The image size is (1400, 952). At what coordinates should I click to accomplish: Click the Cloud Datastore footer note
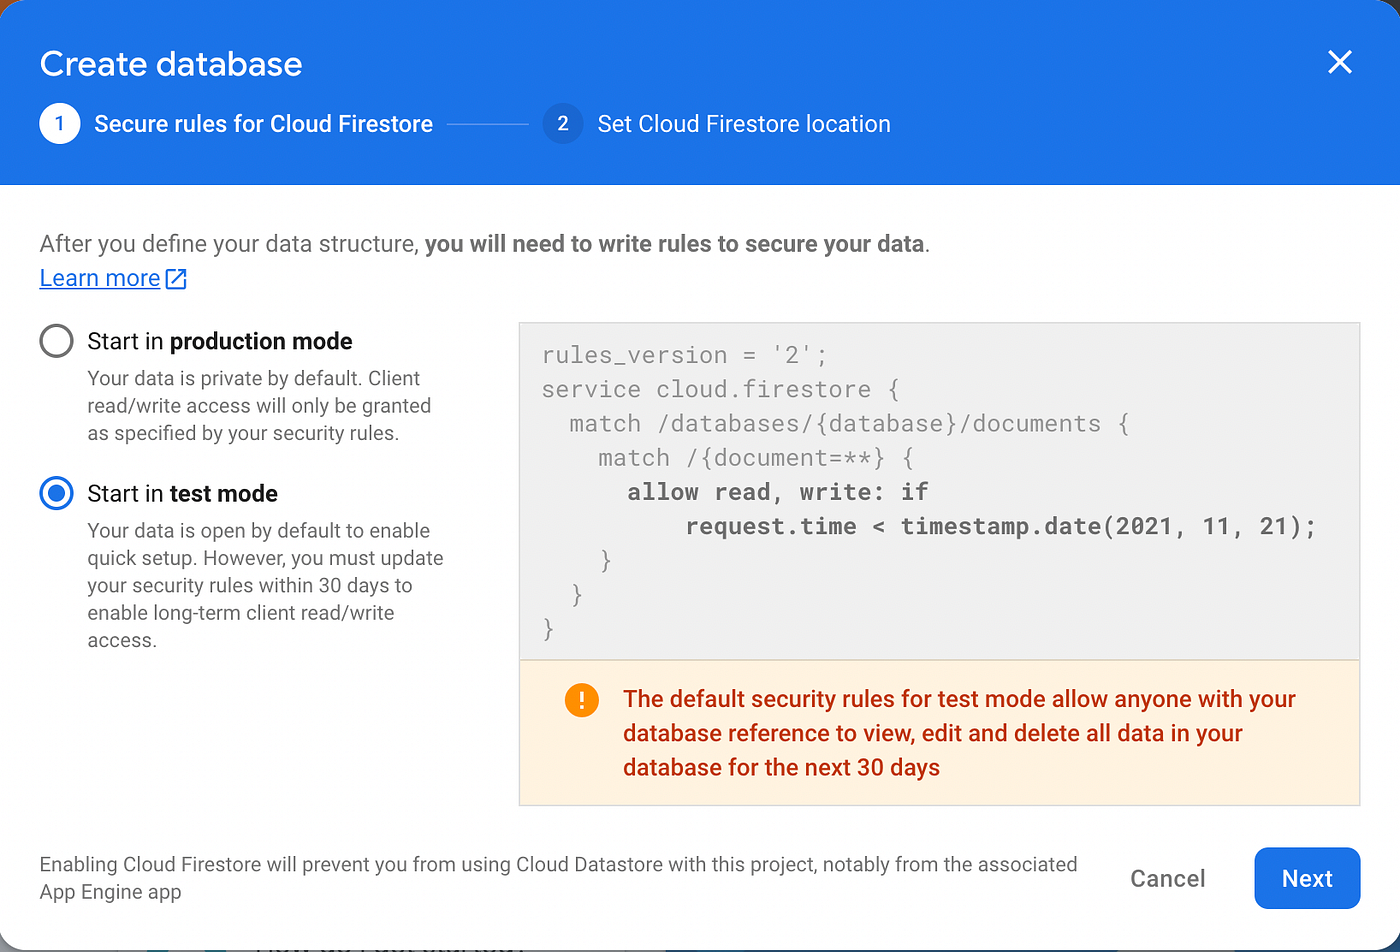point(558,877)
